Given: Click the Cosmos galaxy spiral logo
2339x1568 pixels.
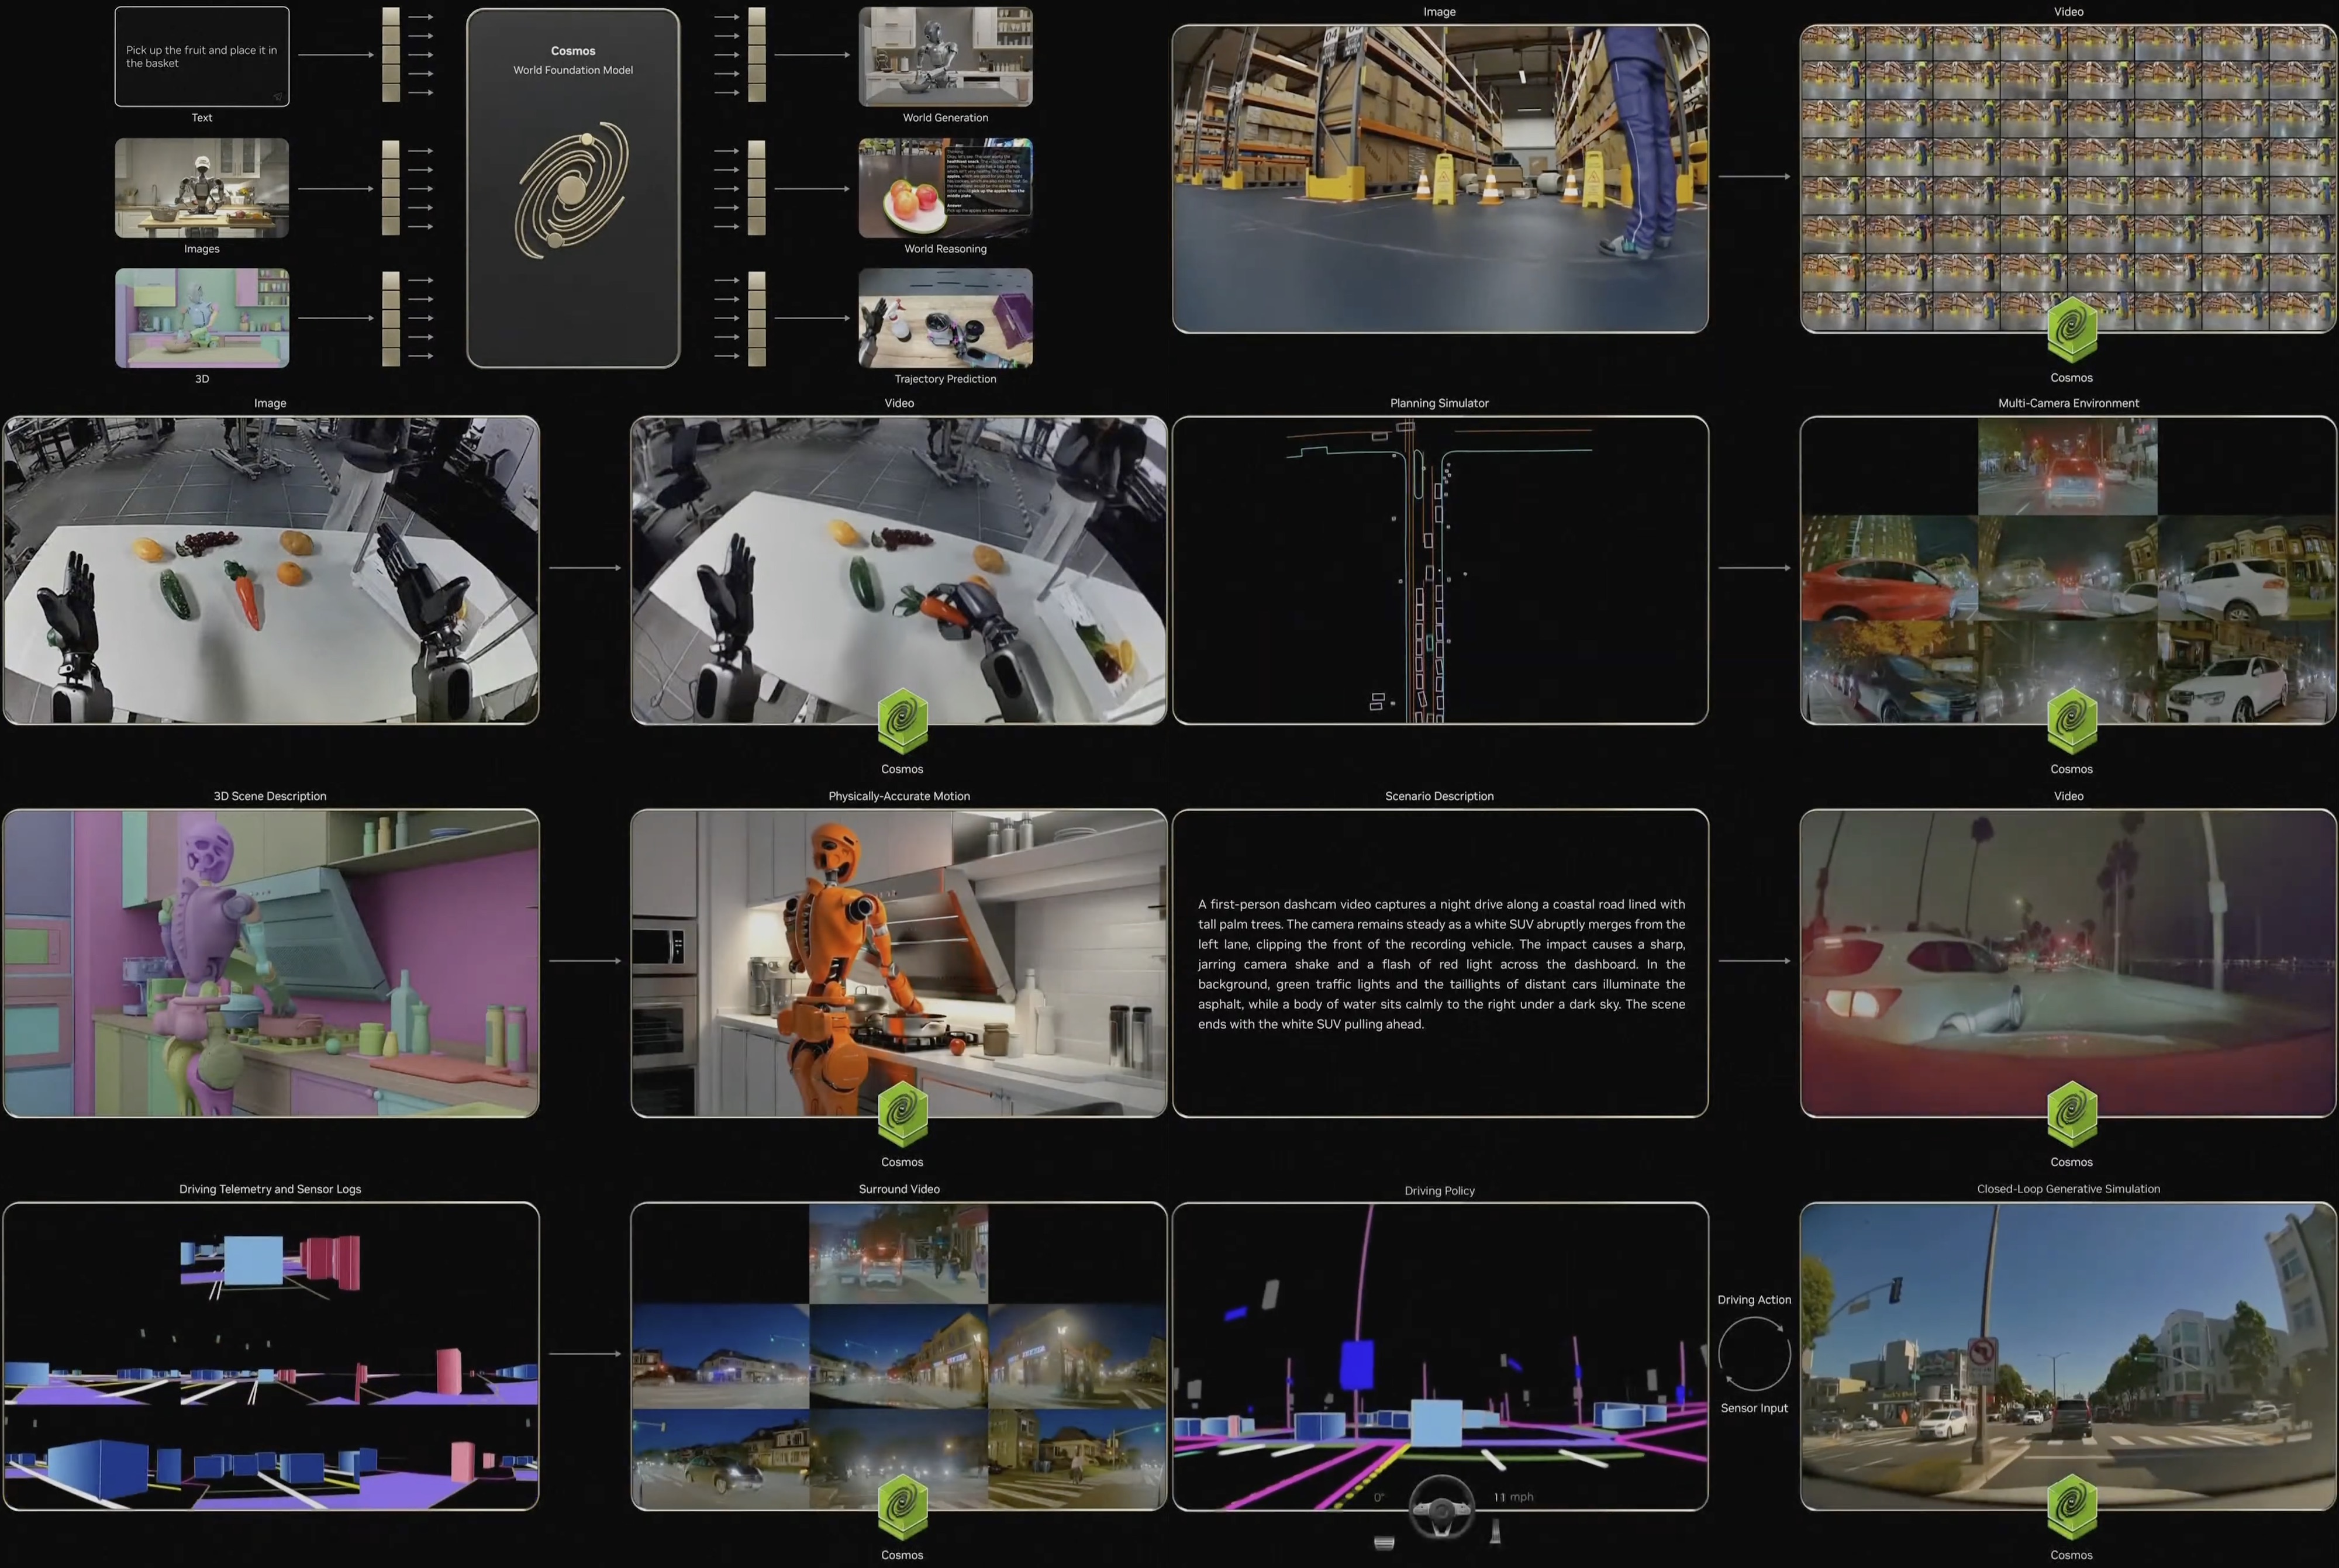Looking at the screenshot, I should (x=572, y=189).
